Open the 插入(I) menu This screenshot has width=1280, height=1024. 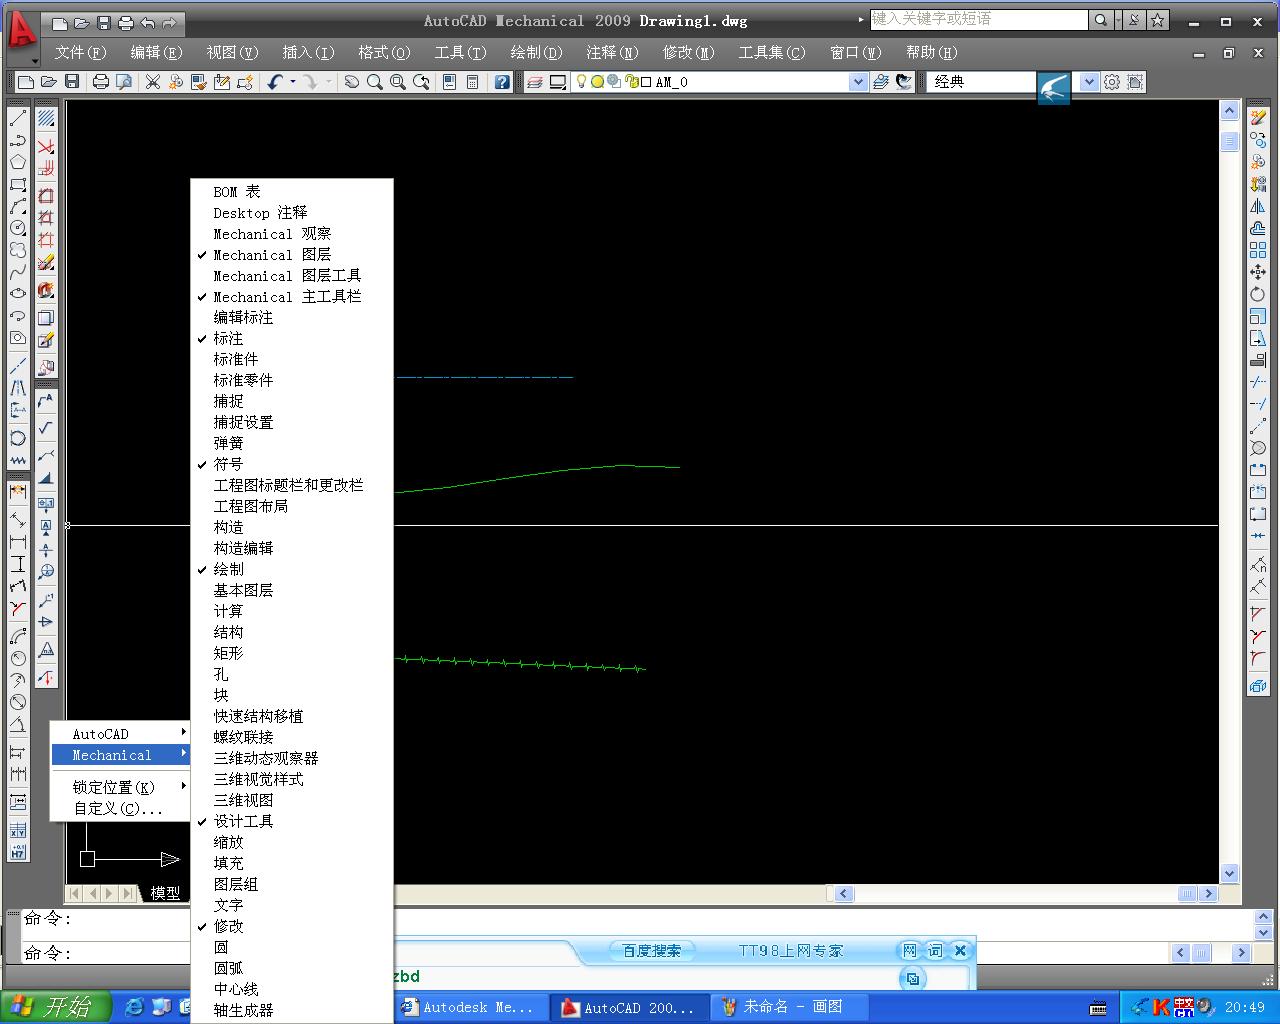pos(308,53)
